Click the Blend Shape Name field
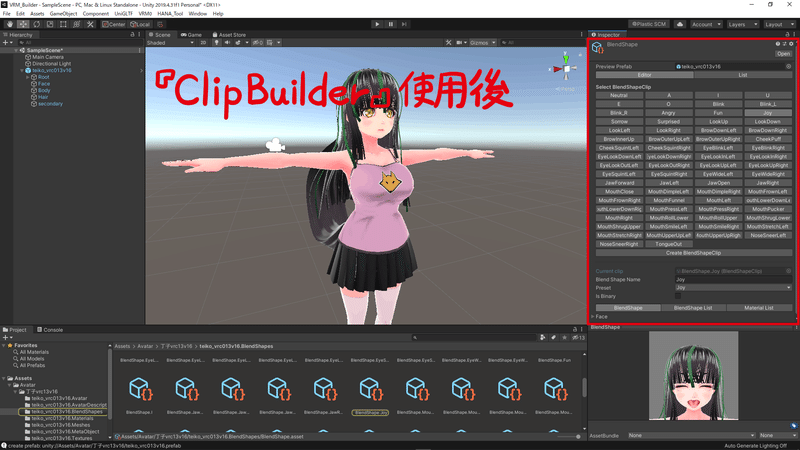This screenshot has height=450, width=800. pyautogui.click(x=734, y=280)
